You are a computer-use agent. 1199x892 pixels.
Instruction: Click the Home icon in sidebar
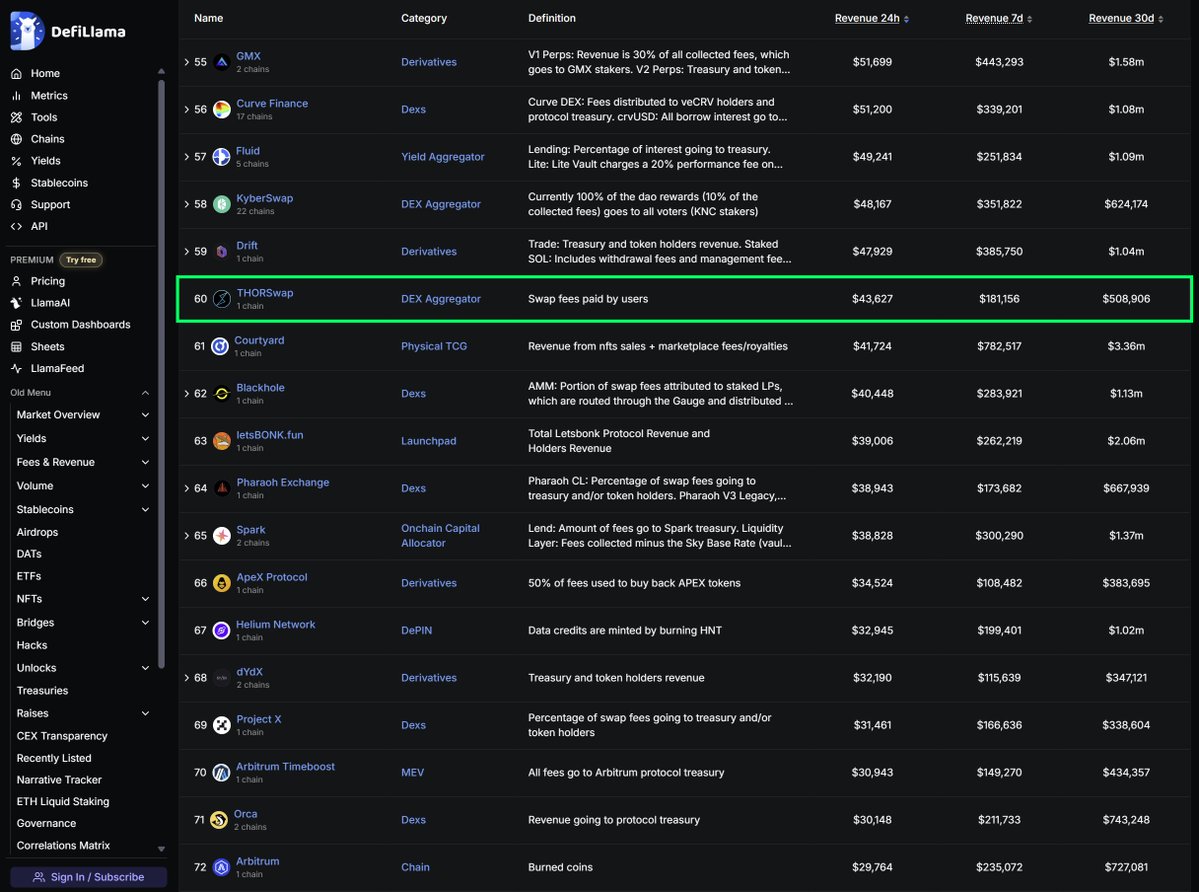click(x=16, y=73)
